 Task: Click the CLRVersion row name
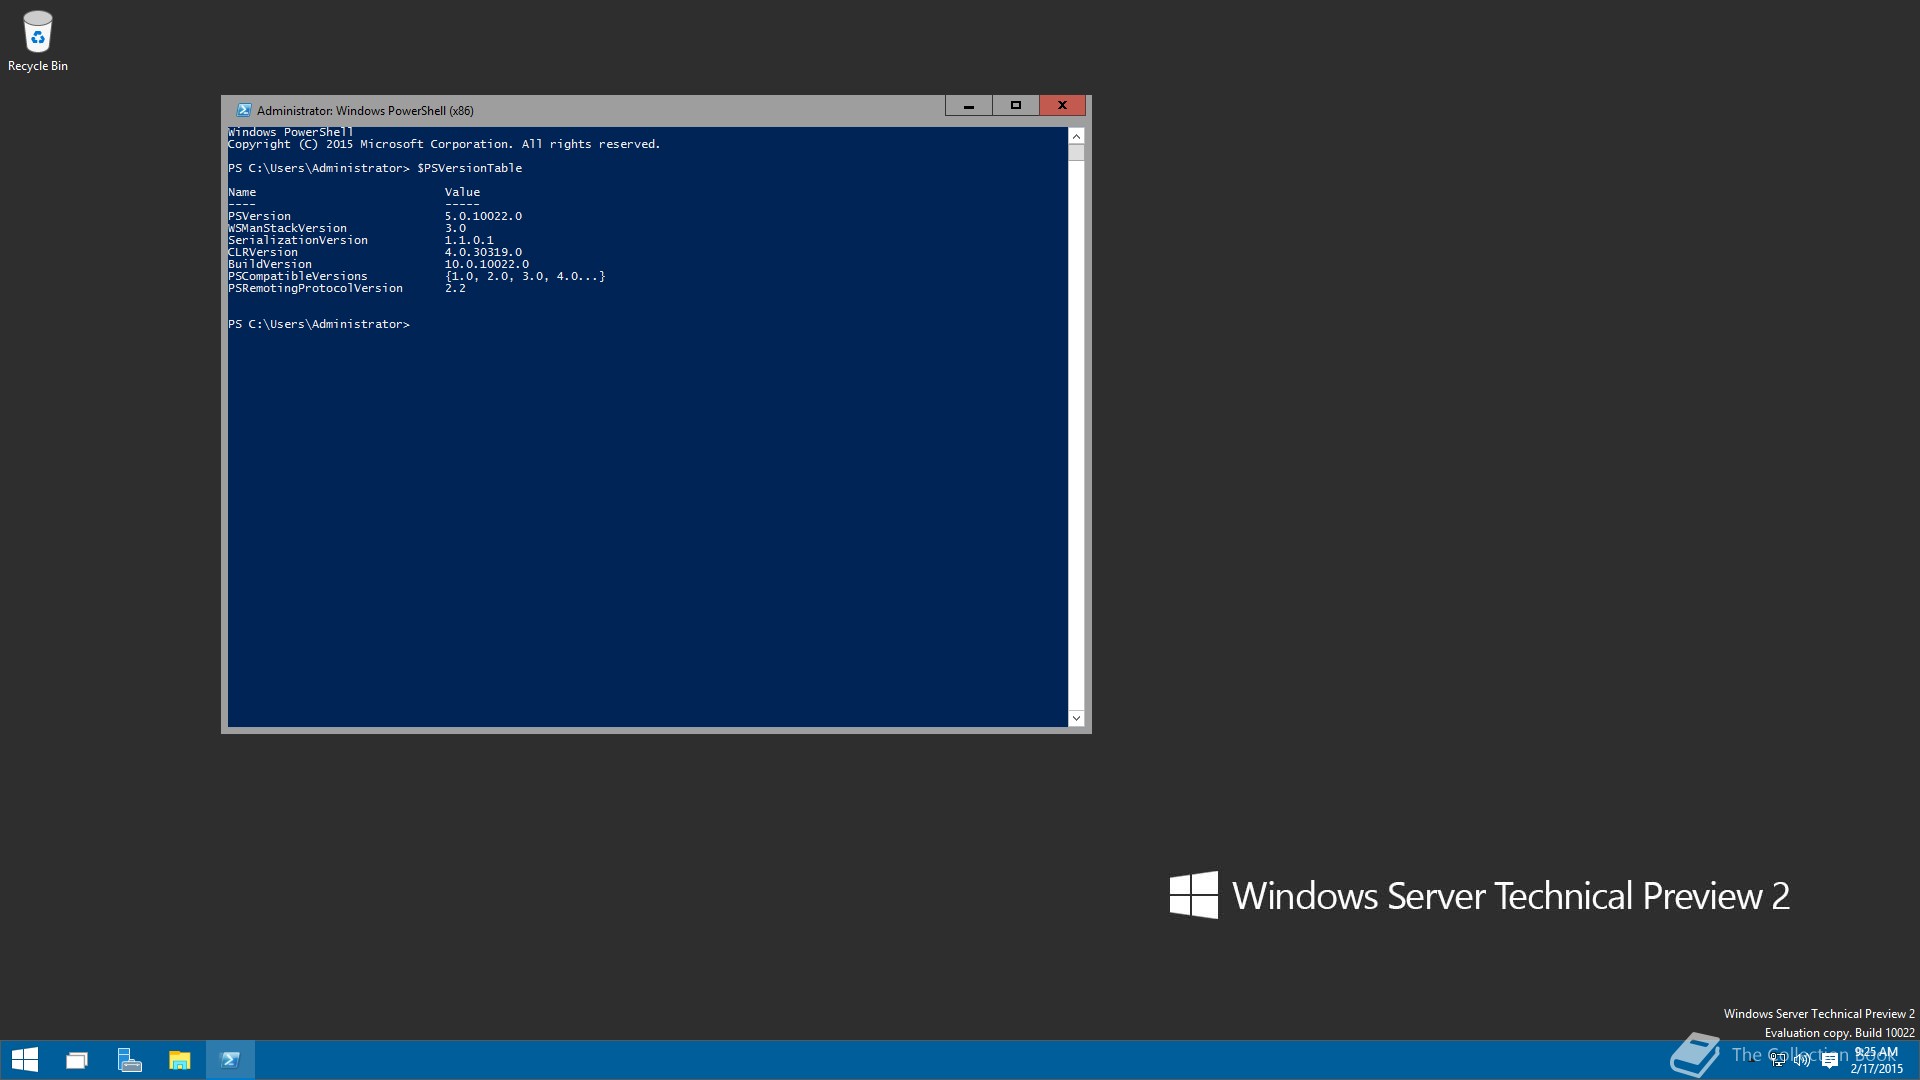pos(263,252)
